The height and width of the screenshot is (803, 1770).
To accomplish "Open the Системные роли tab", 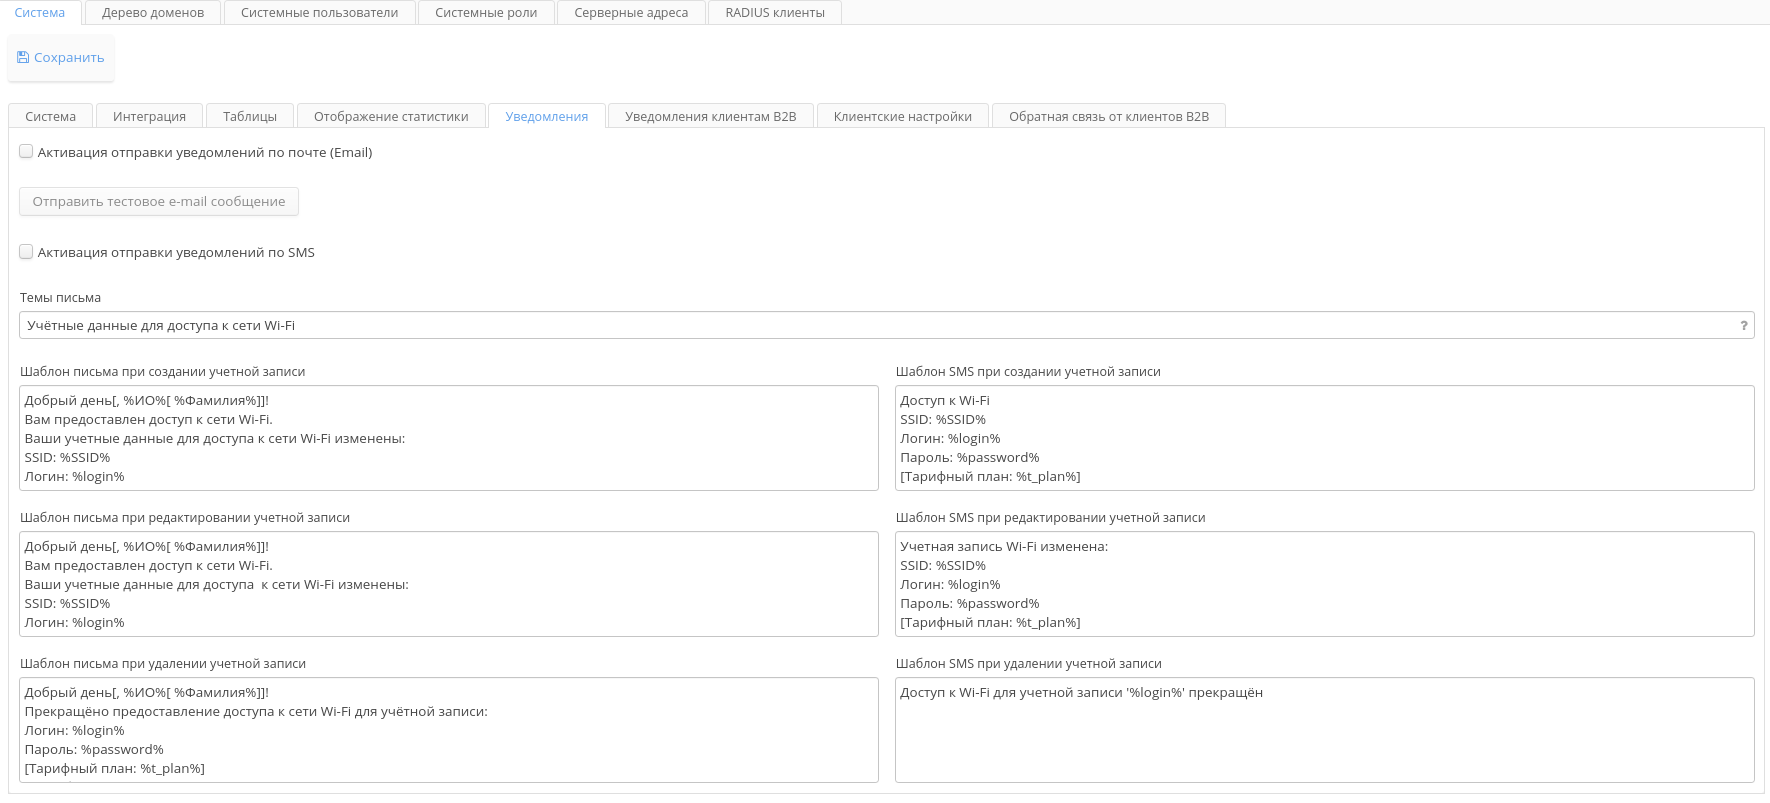I will point(486,13).
